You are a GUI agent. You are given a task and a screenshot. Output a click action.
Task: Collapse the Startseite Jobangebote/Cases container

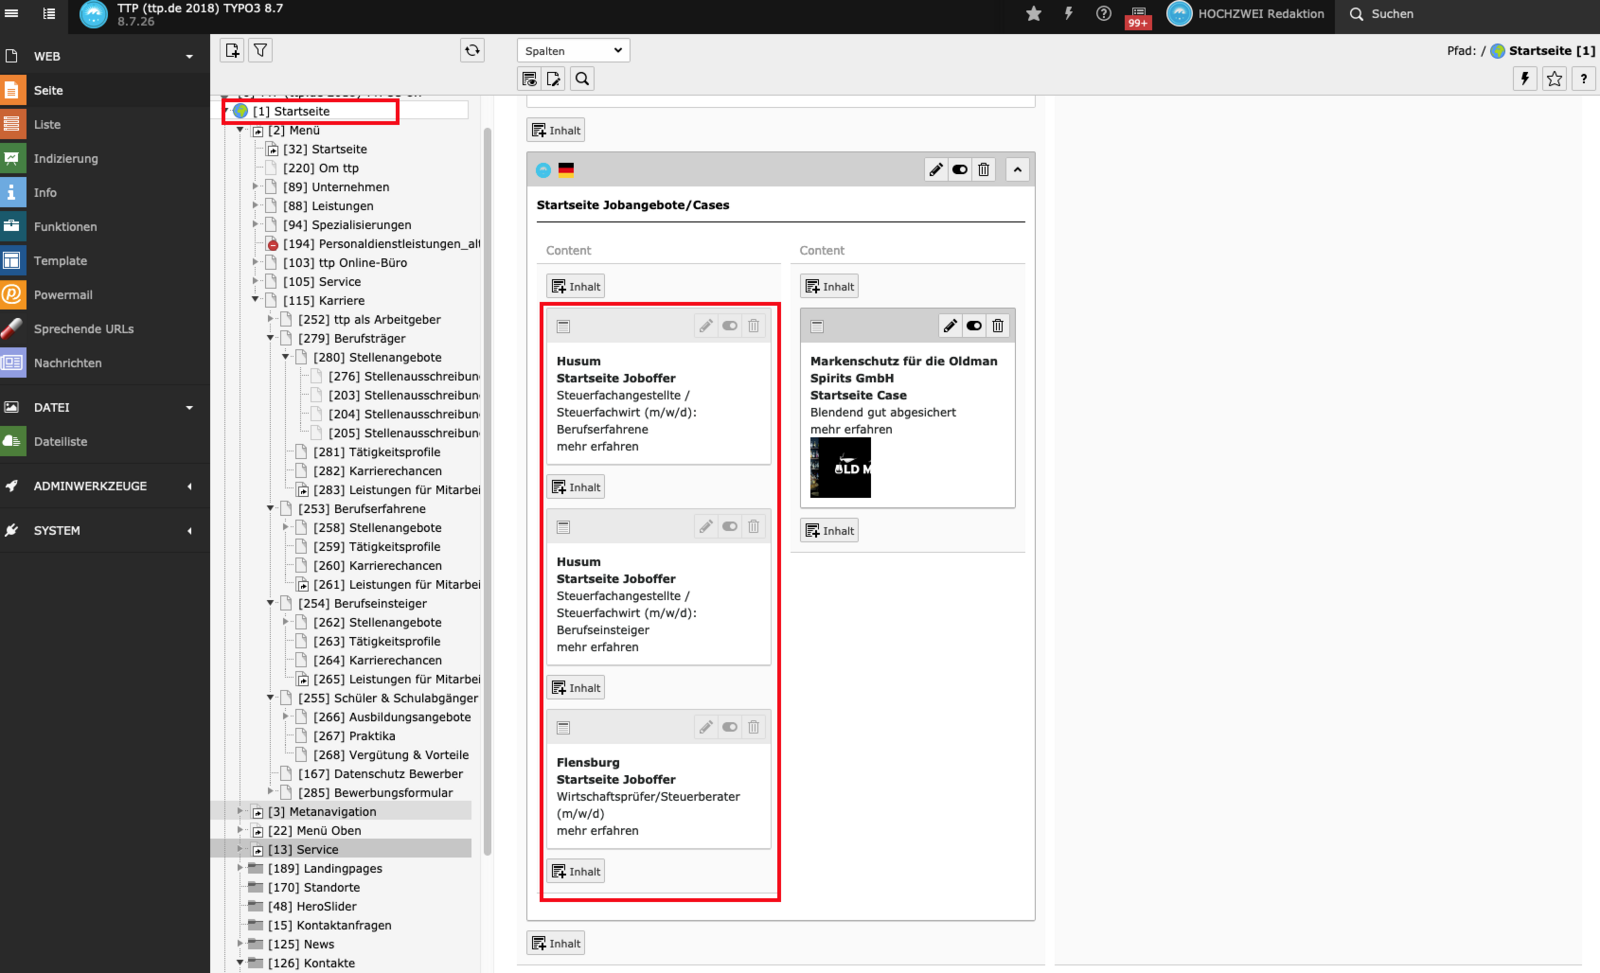coord(1017,170)
